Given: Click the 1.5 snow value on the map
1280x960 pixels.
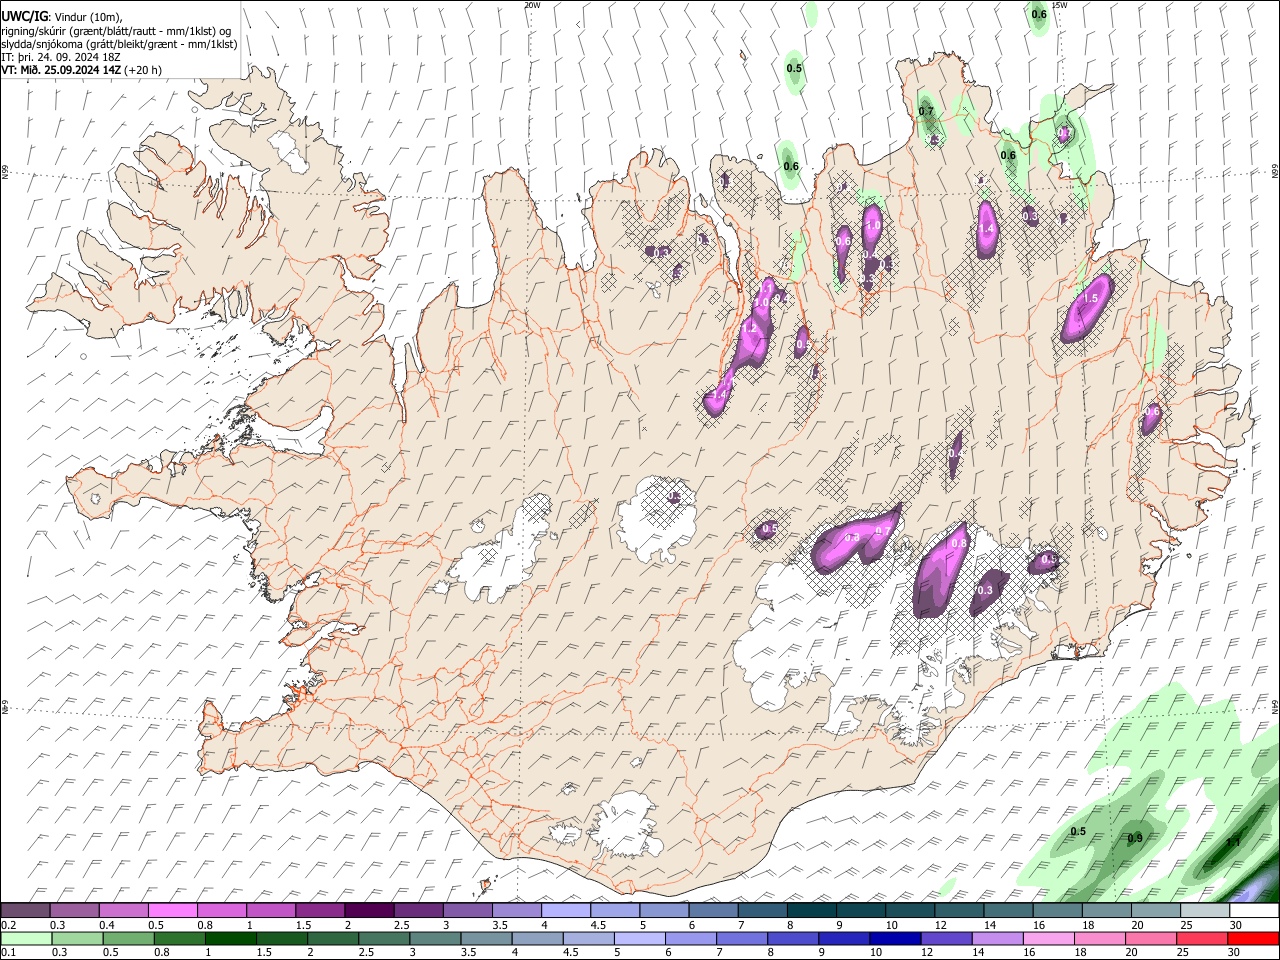Looking at the screenshot, I should coord(1091,299).
